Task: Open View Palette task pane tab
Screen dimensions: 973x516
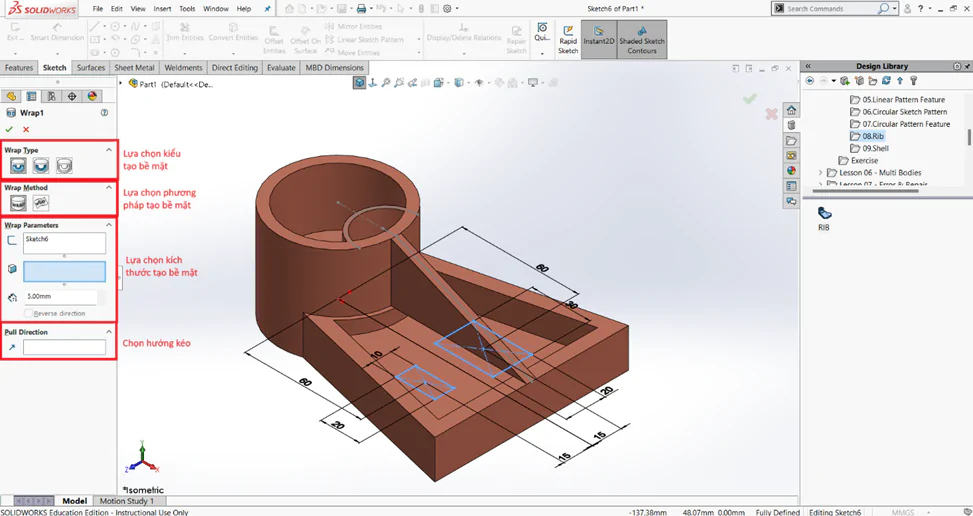Action: pos(791,156)
